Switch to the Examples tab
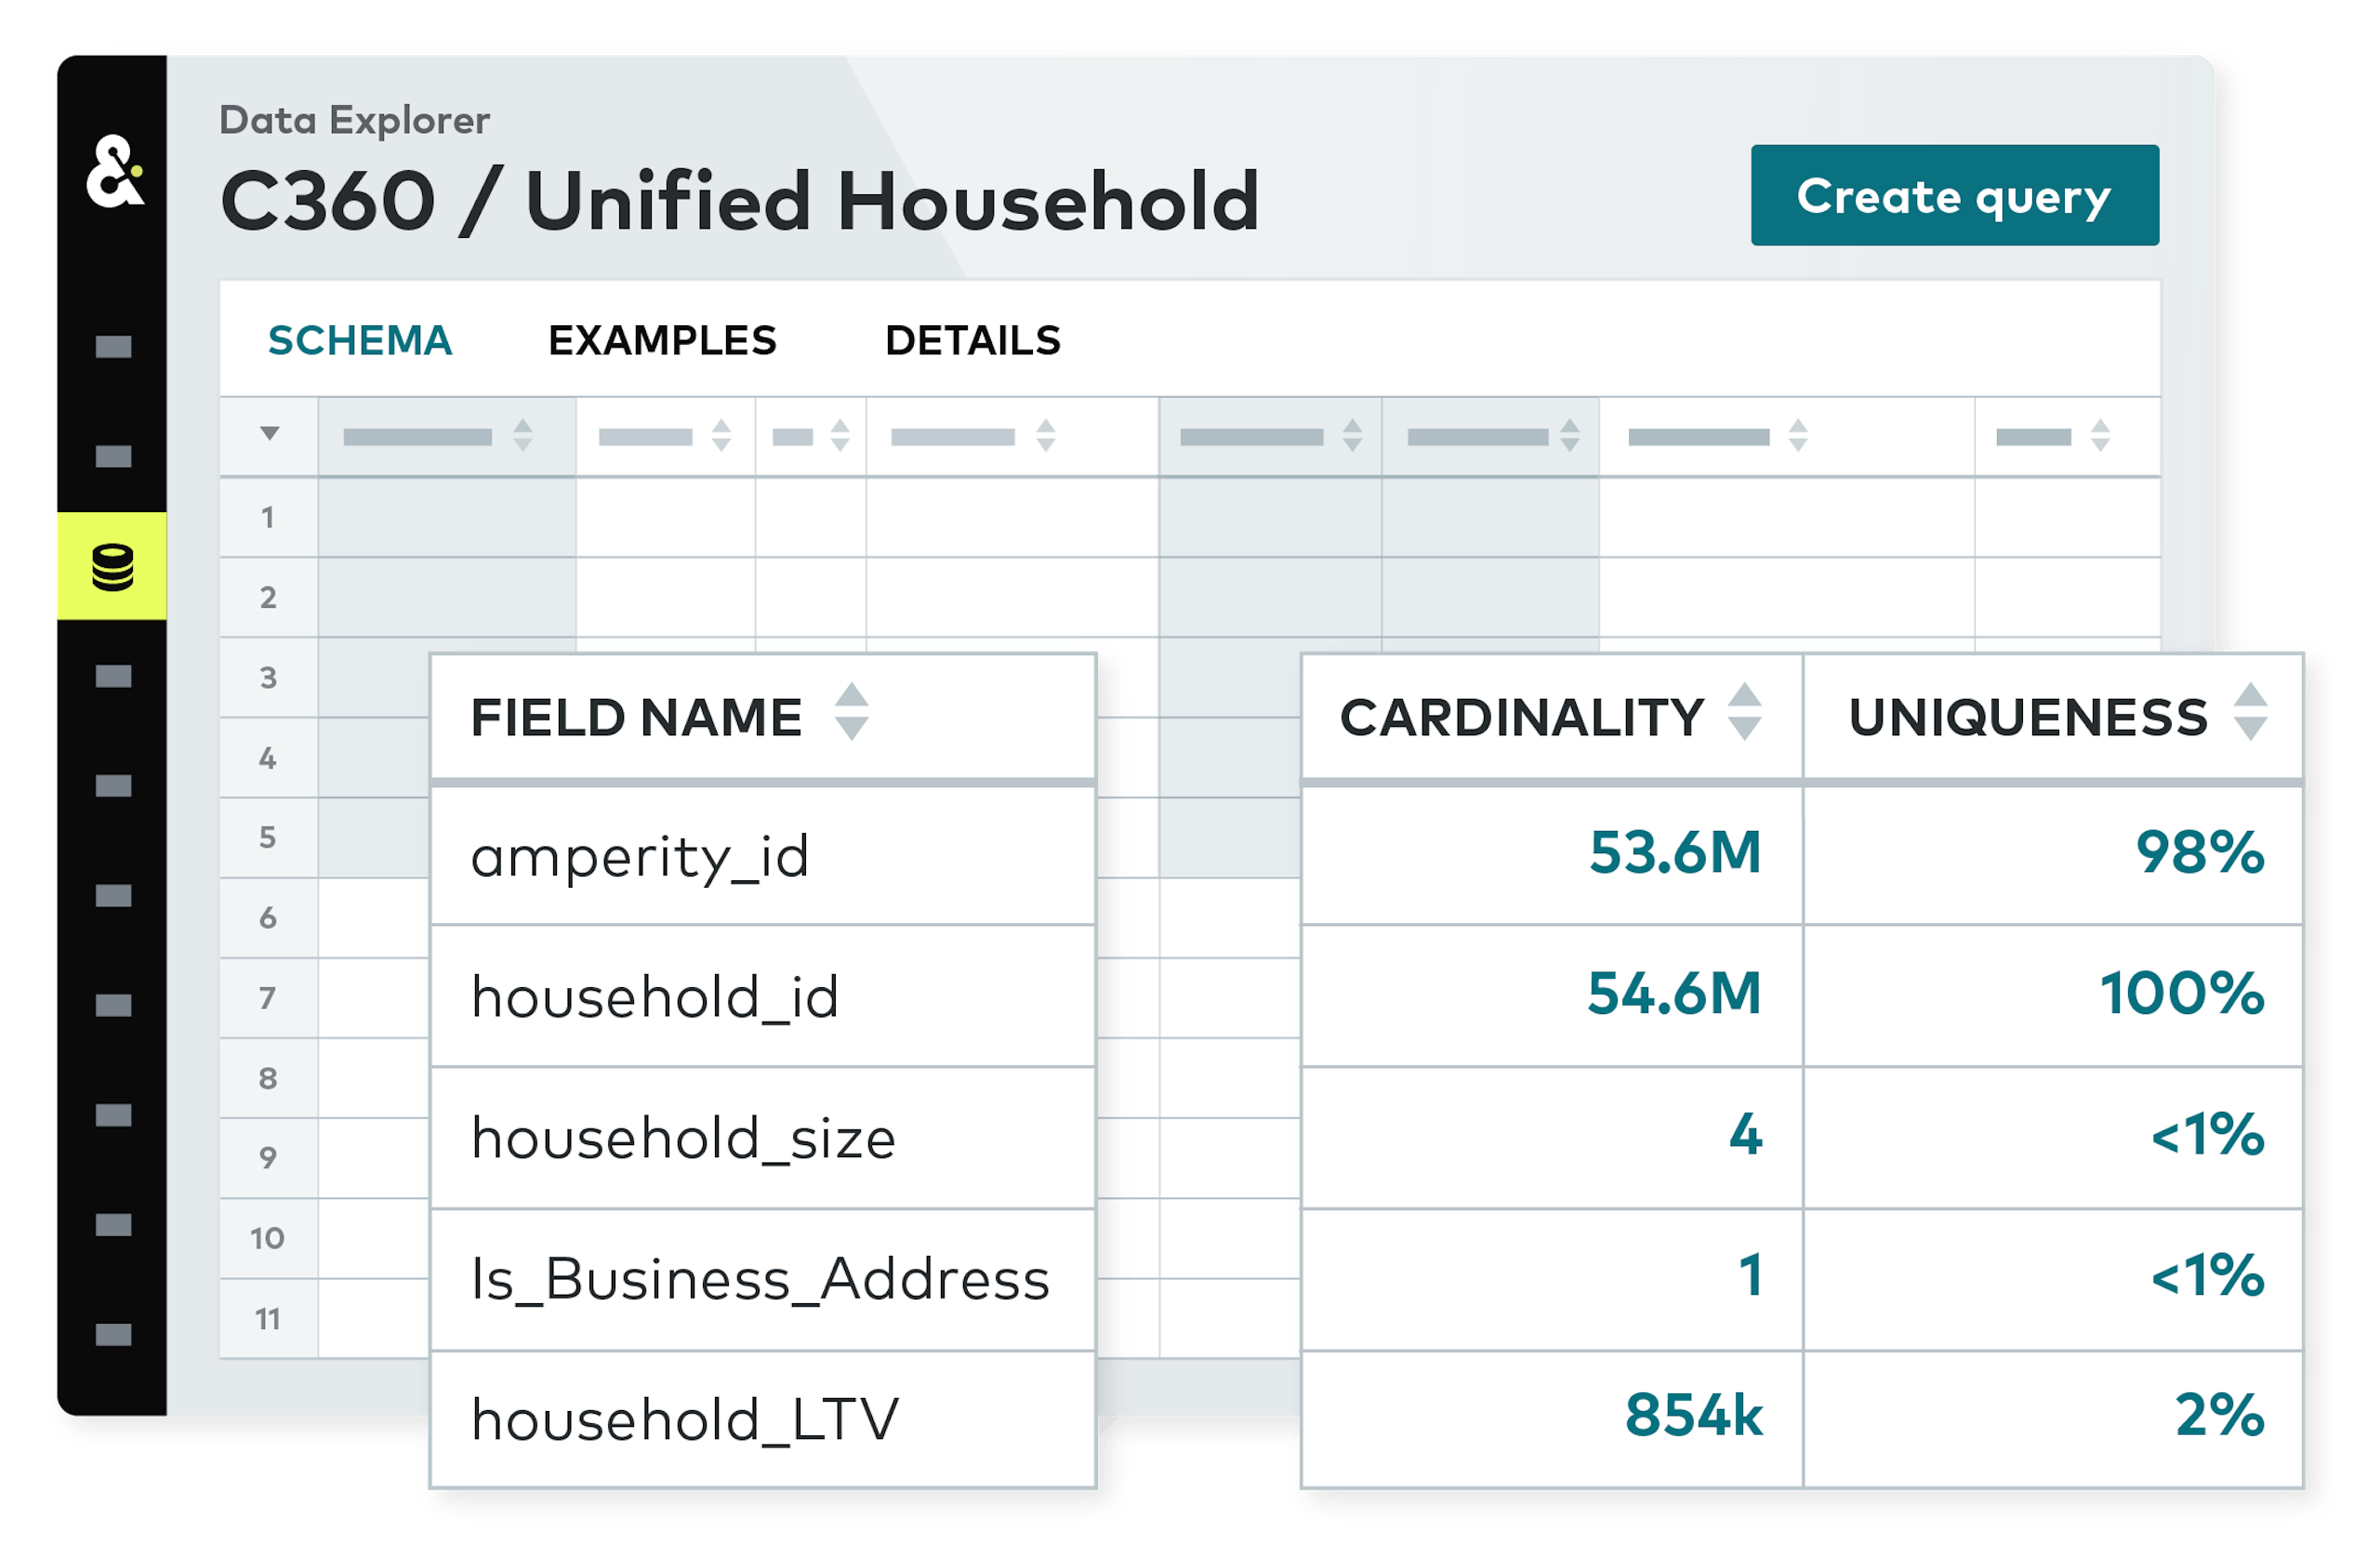The width and height of the screenshot is (2380, 1543). [x=662, y=341]
